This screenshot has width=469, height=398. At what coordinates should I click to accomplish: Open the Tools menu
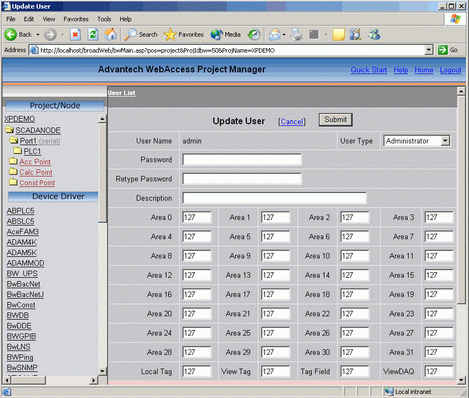(104, 19)
